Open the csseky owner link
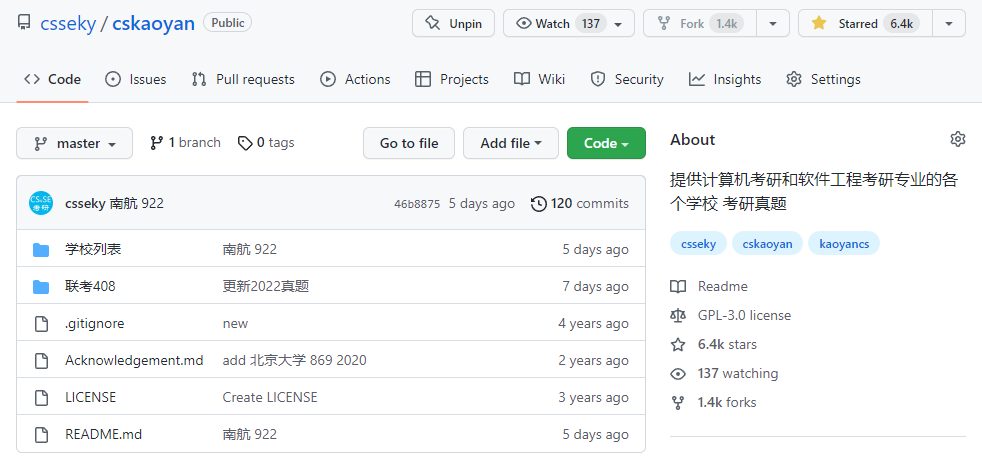This screenshot has height=458, width=982. [68, 24]
